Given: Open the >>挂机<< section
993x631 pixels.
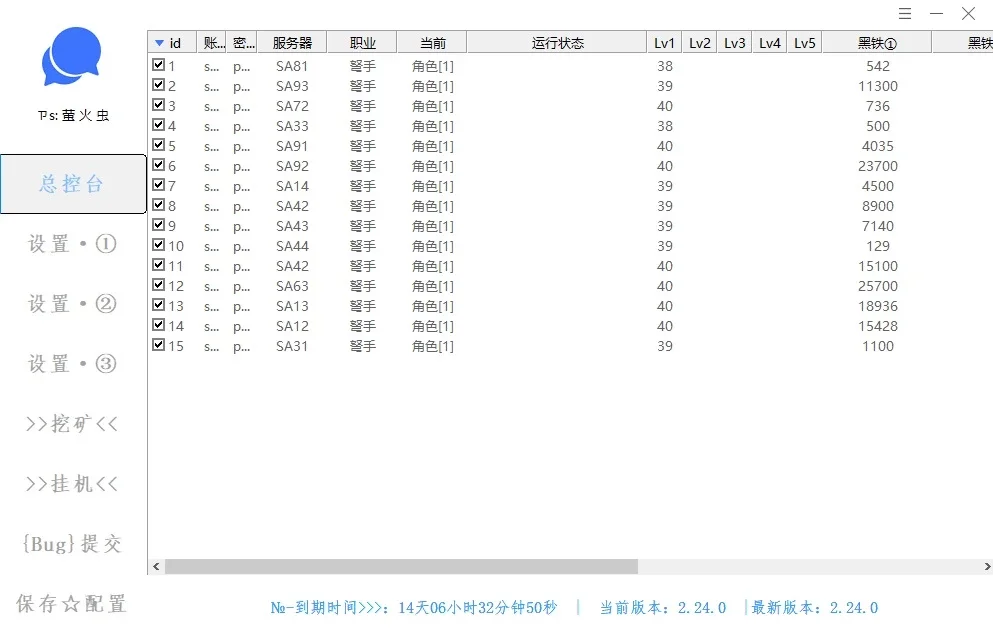Looking at the screenshot, I should [72, 484].
